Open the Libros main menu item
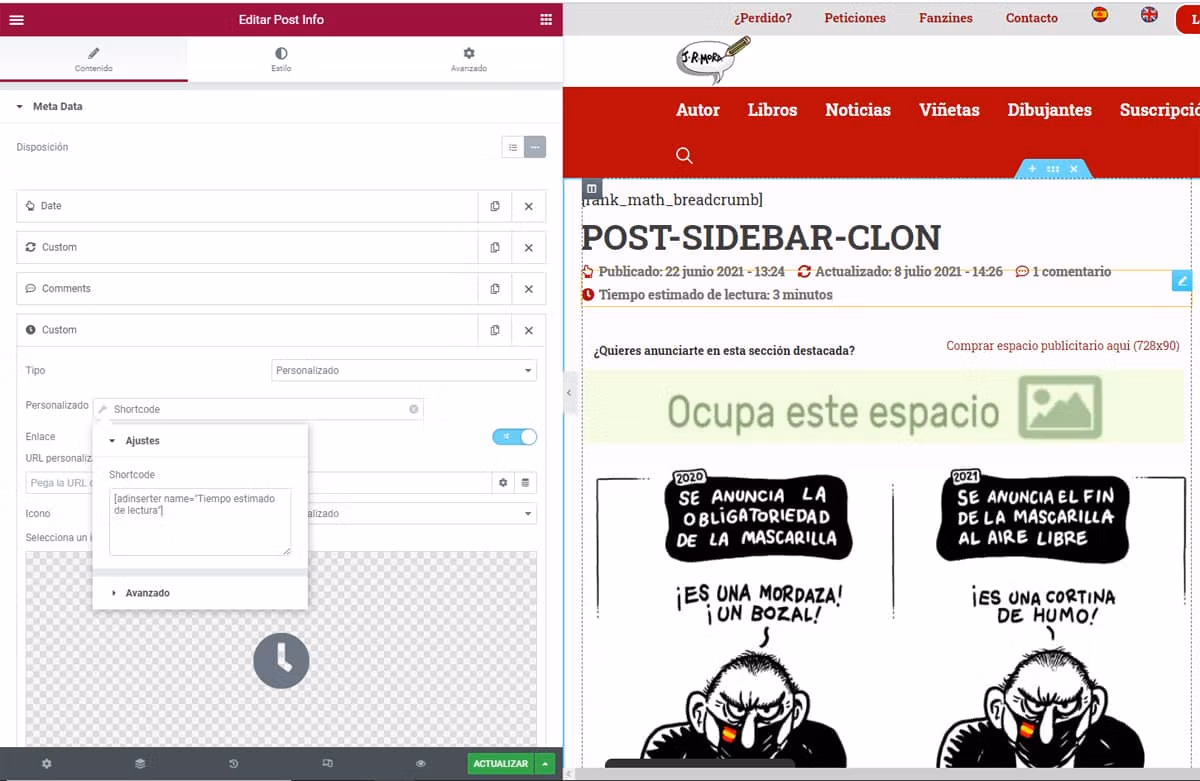Image resolution: width=1200 pixels, height=781 pixels. pos(772,110)
